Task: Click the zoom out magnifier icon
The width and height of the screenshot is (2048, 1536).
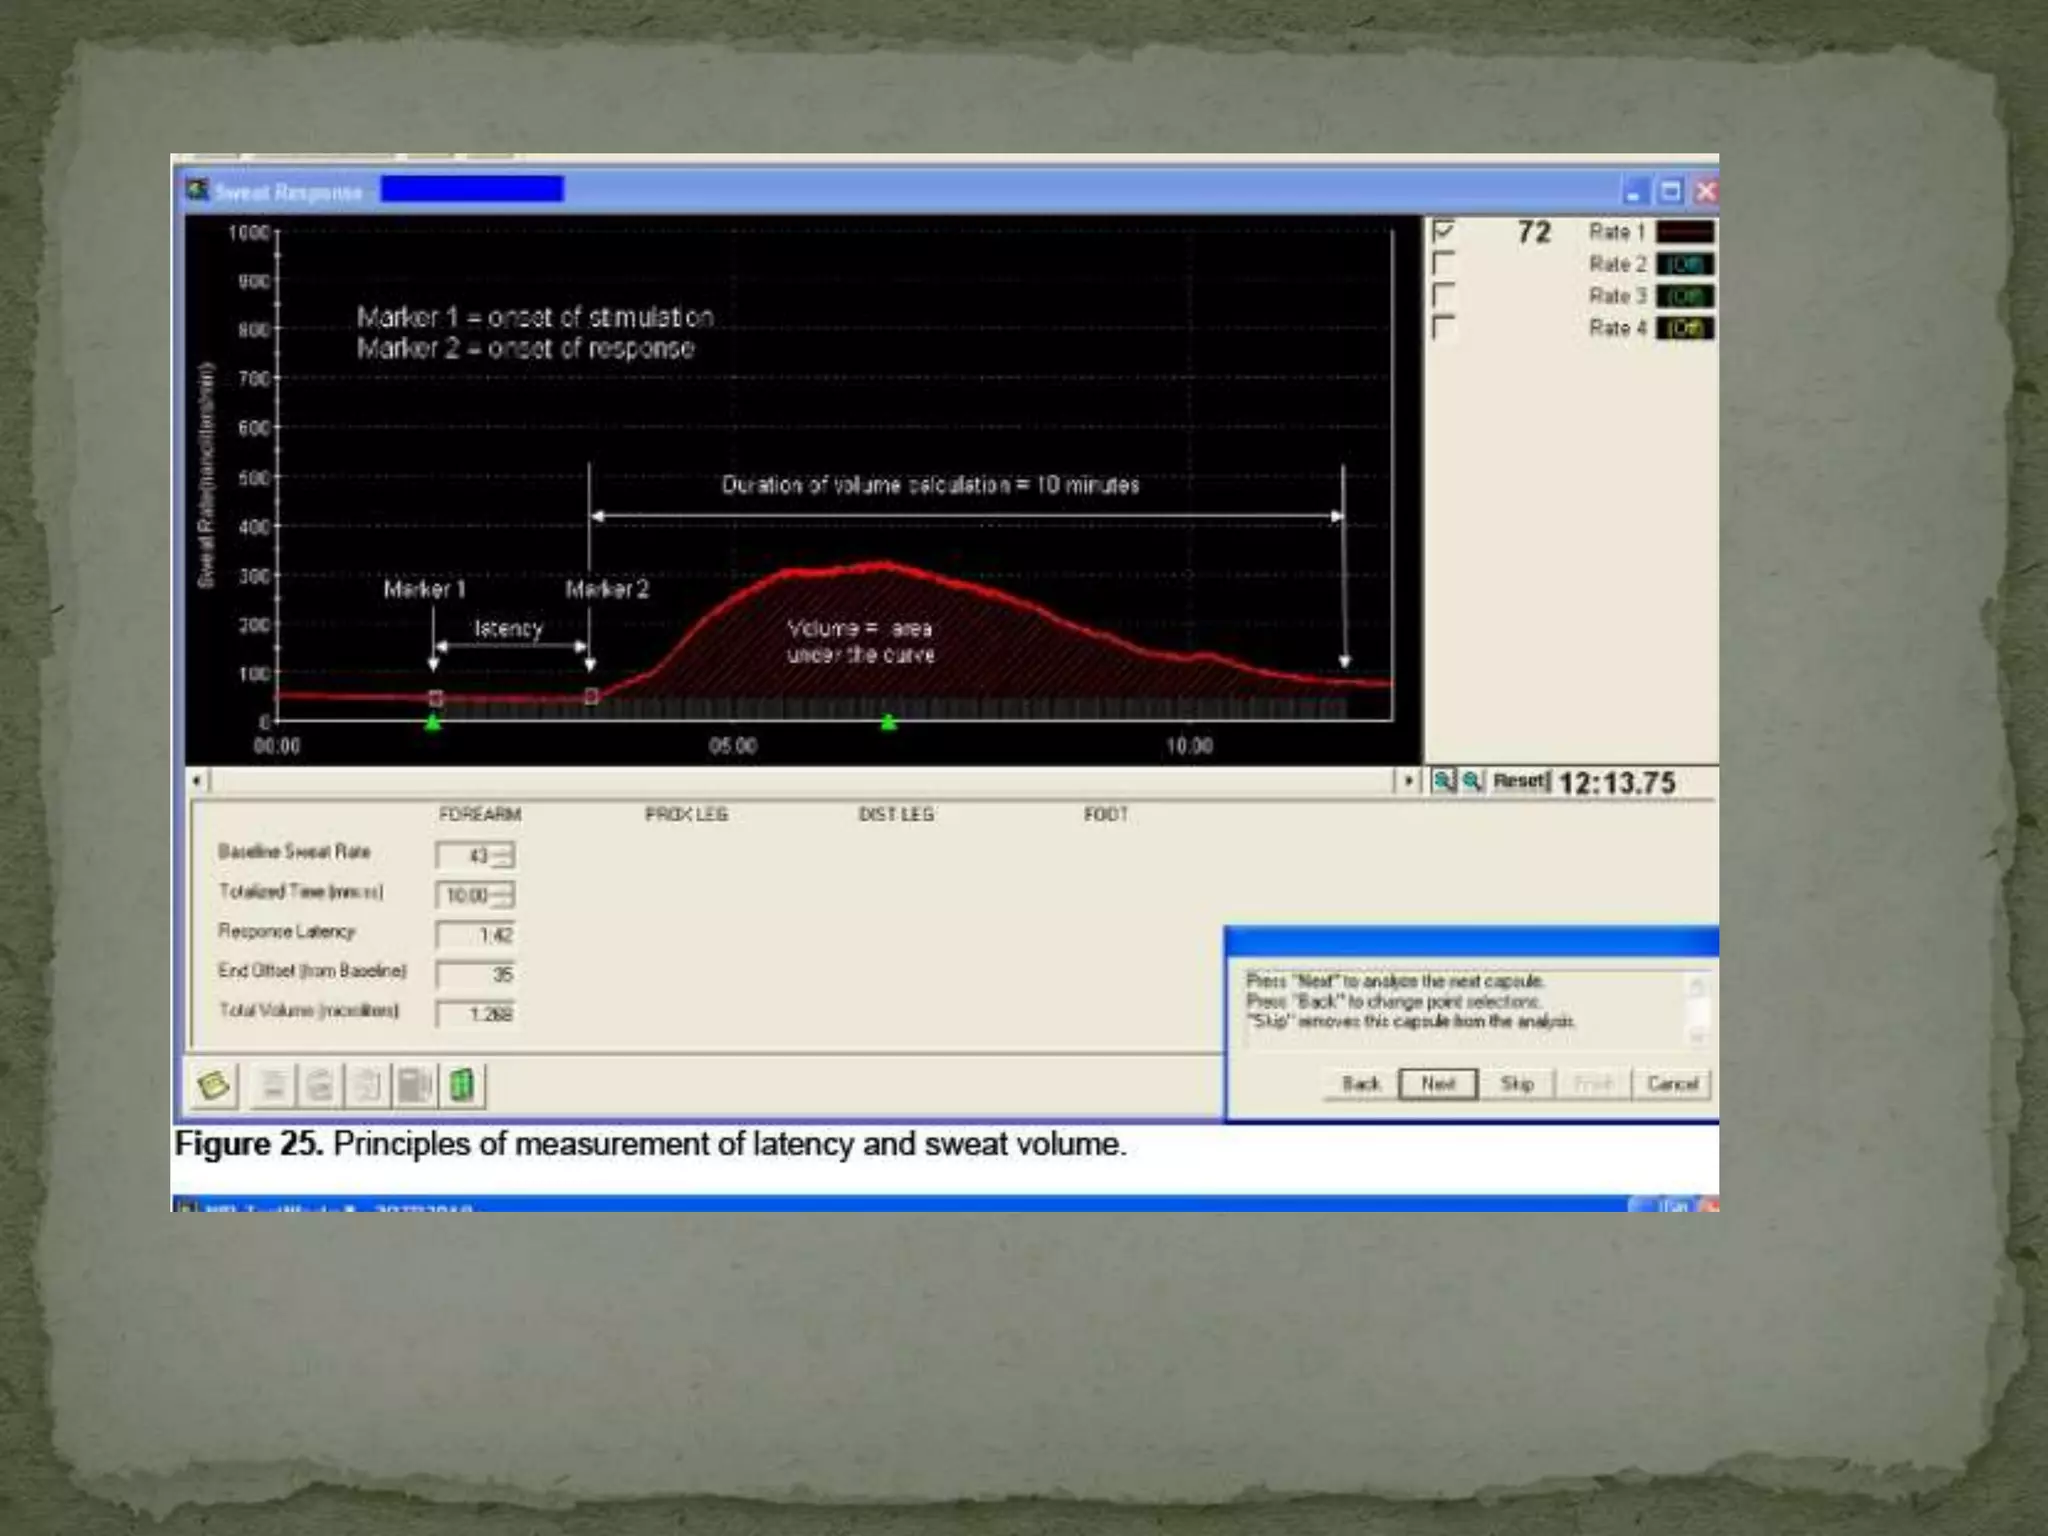Action: click(1472, 781)
